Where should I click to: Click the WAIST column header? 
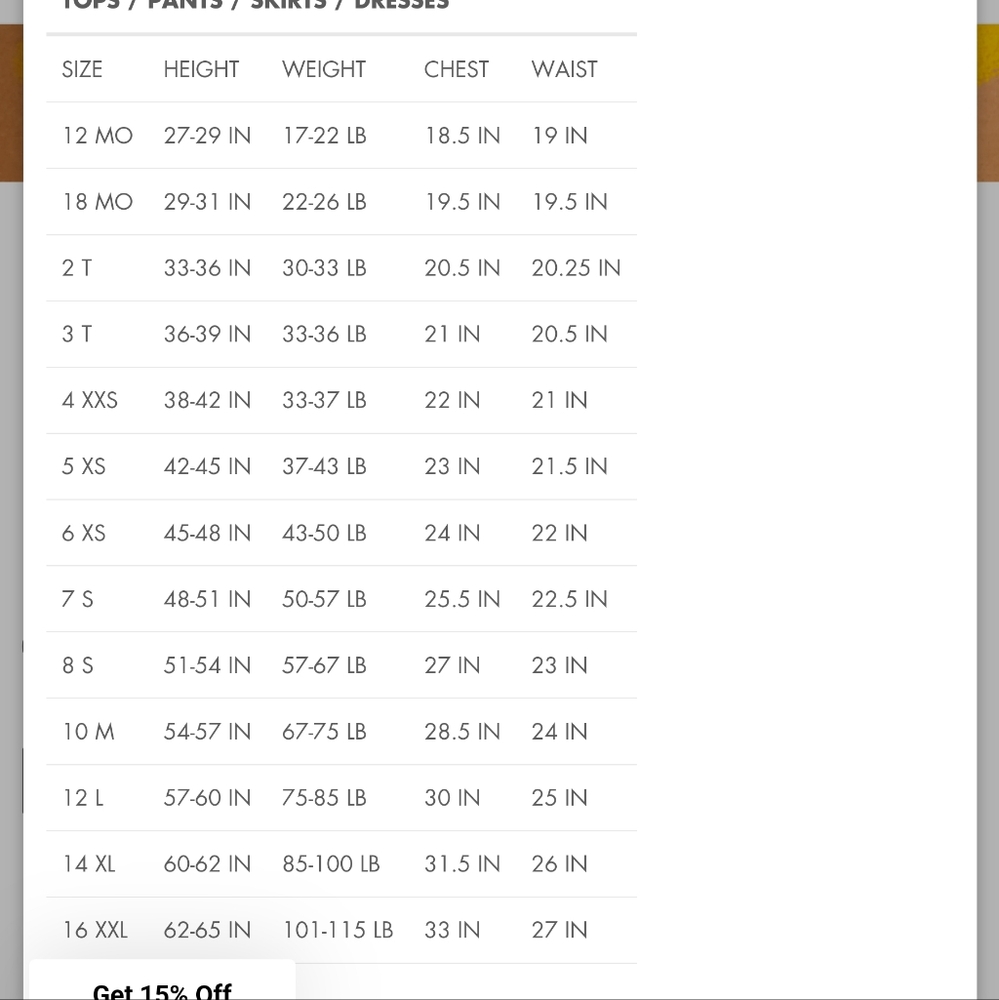564,69
